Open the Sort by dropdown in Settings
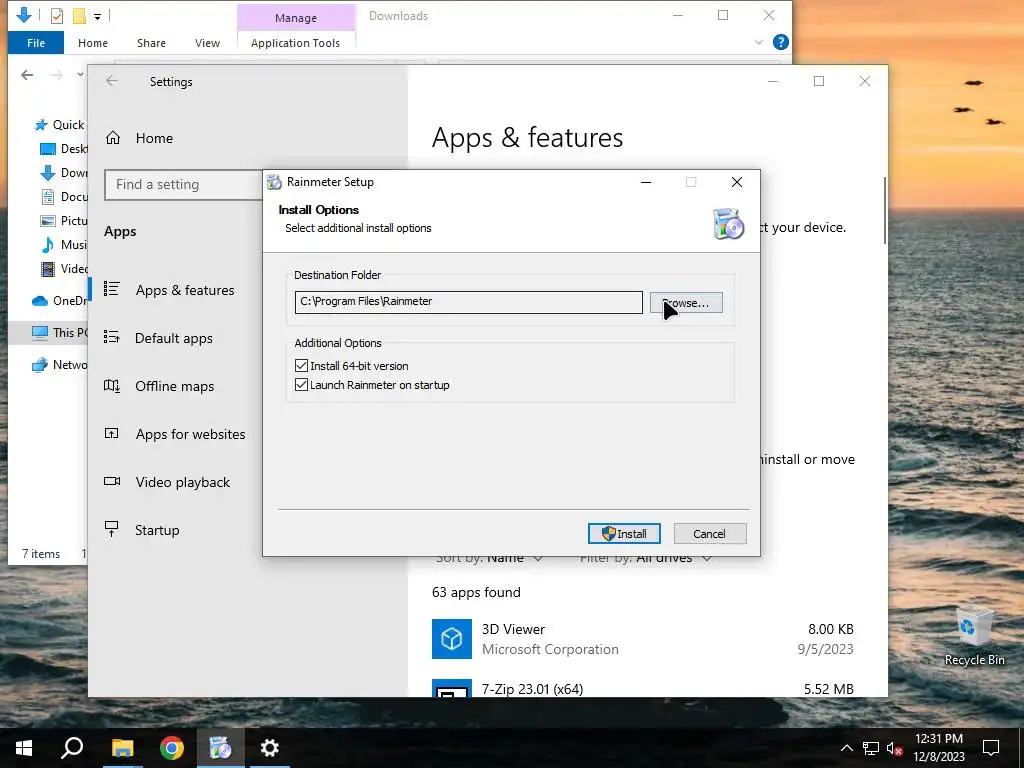The image size is (1024, 768). coord(490,558)
